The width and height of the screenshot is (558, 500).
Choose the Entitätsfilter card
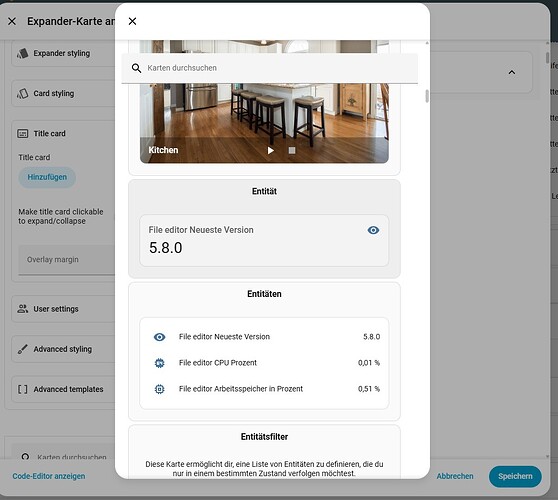tap(264, 451)
